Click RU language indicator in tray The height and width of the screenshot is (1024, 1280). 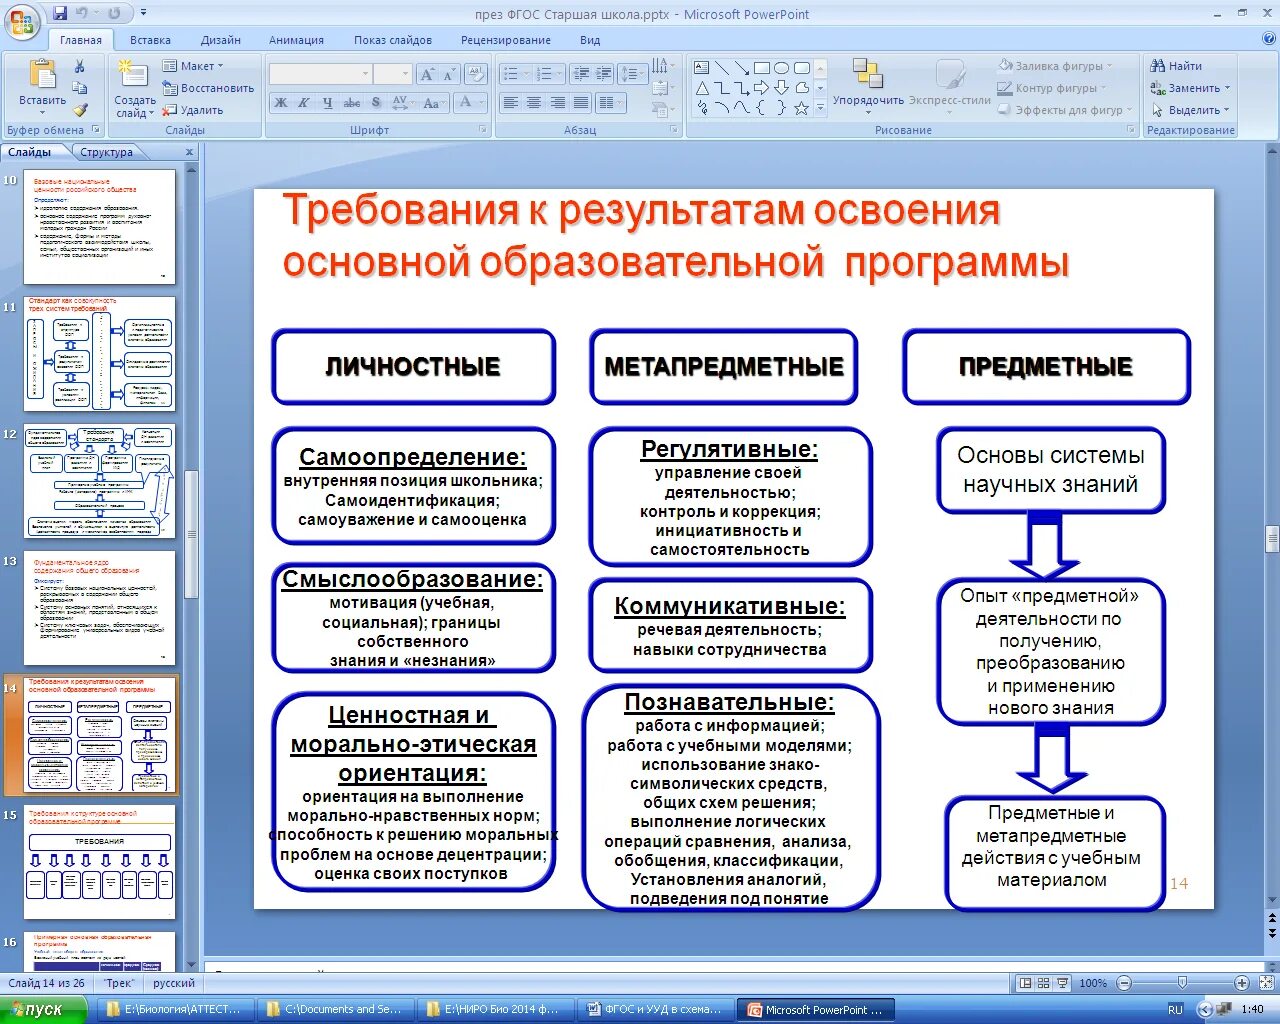[x=1175, y=1010]
